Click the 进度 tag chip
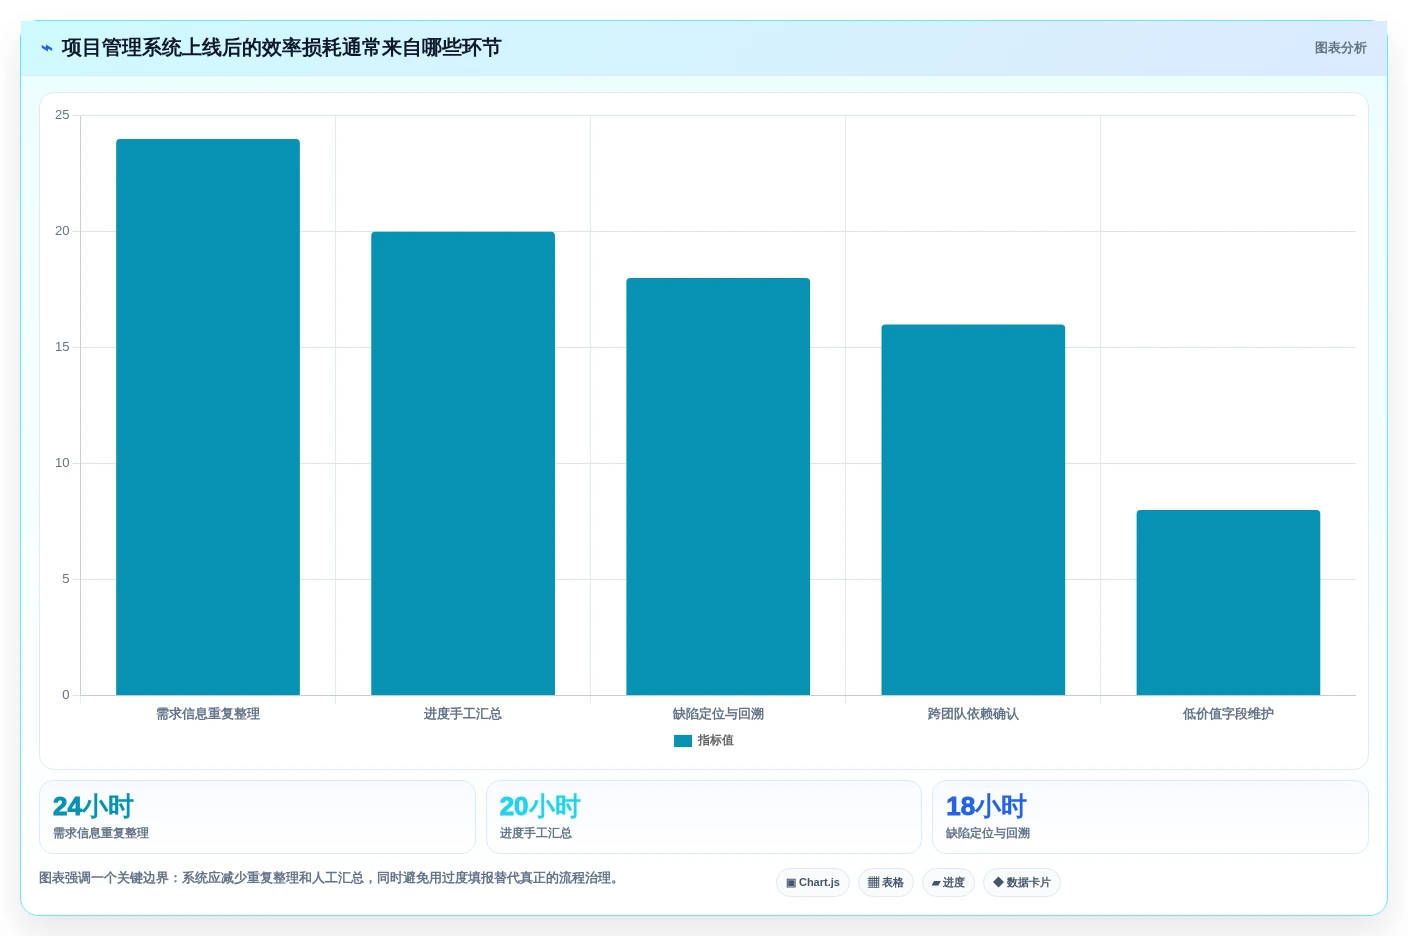This screenshot has width=1408, height=936. click(x=948, y=882)
